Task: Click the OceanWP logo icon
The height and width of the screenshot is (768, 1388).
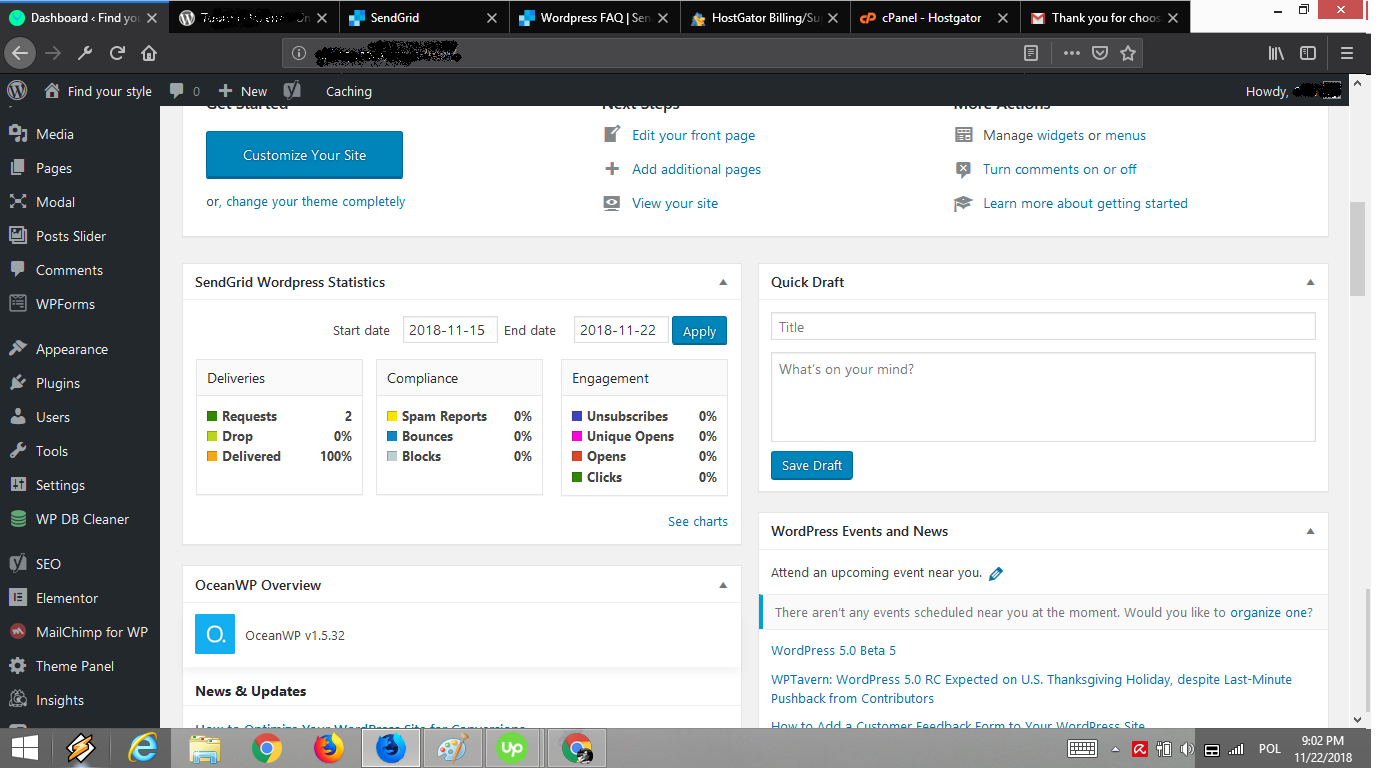Action: click(215, 634)
